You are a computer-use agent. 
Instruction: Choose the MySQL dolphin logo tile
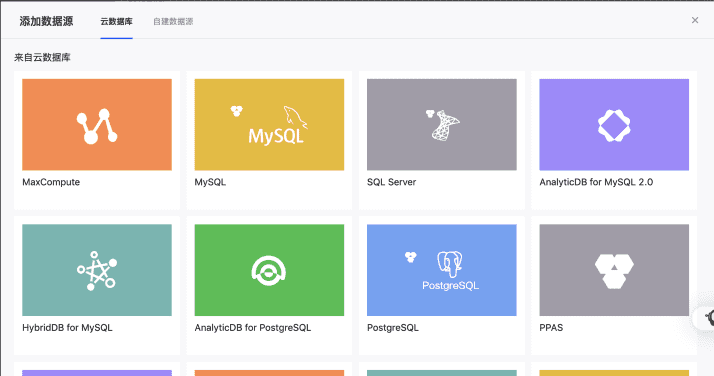(269, 125)
